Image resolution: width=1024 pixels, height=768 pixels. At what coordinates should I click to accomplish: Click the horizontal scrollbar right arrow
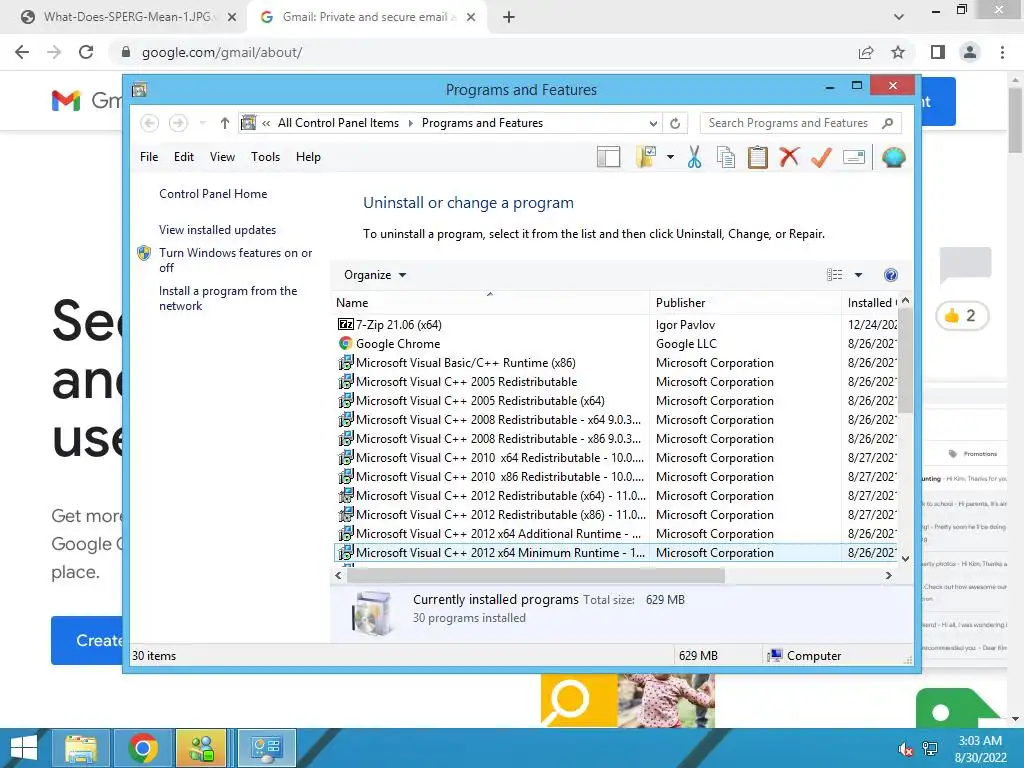click(x=888, y=575)
